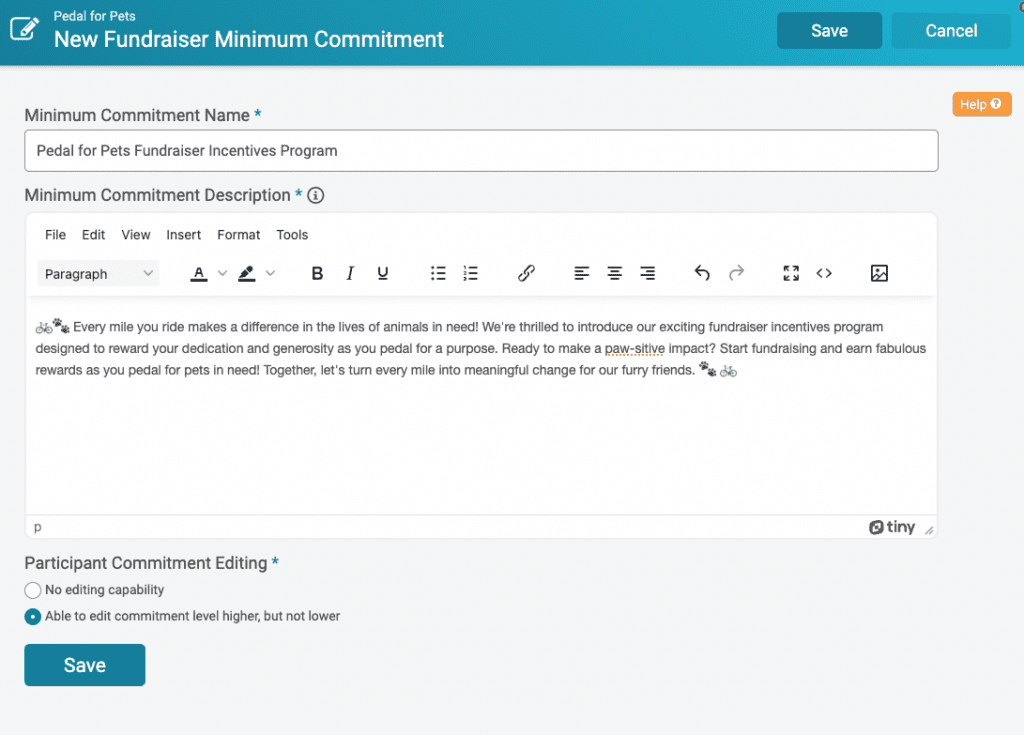Open the File menu

56,235
